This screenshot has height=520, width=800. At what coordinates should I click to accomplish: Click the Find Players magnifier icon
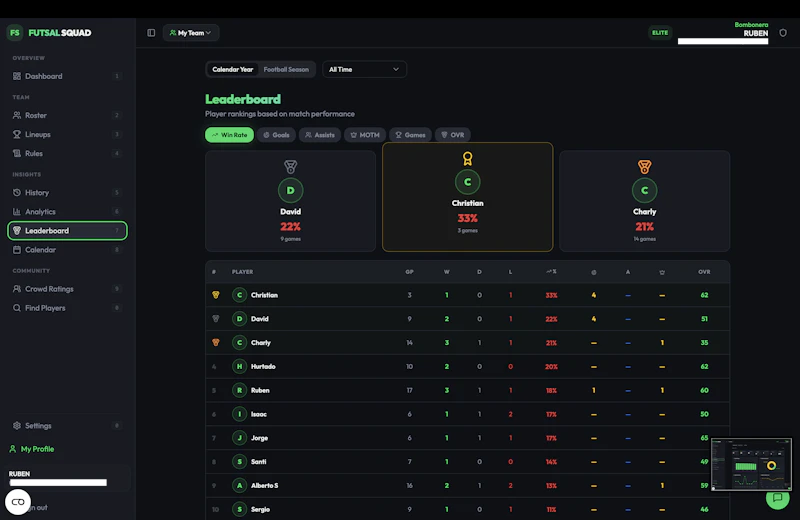pos(17,308)
